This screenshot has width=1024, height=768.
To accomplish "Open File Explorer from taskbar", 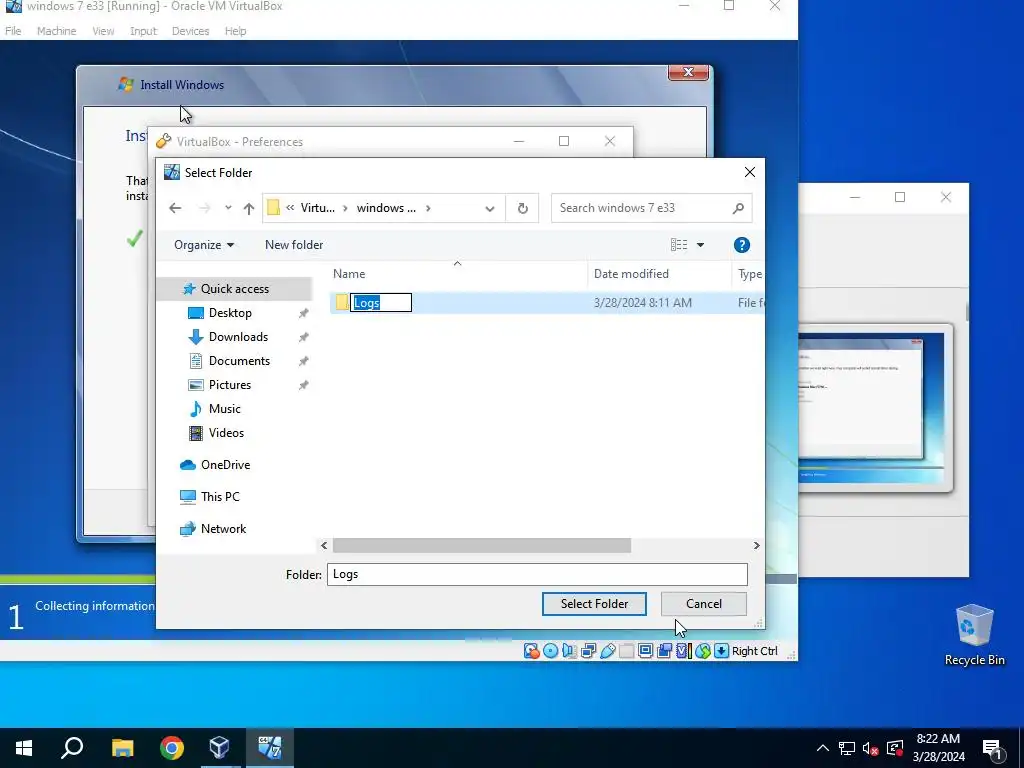I will click(x=122, y=748).
